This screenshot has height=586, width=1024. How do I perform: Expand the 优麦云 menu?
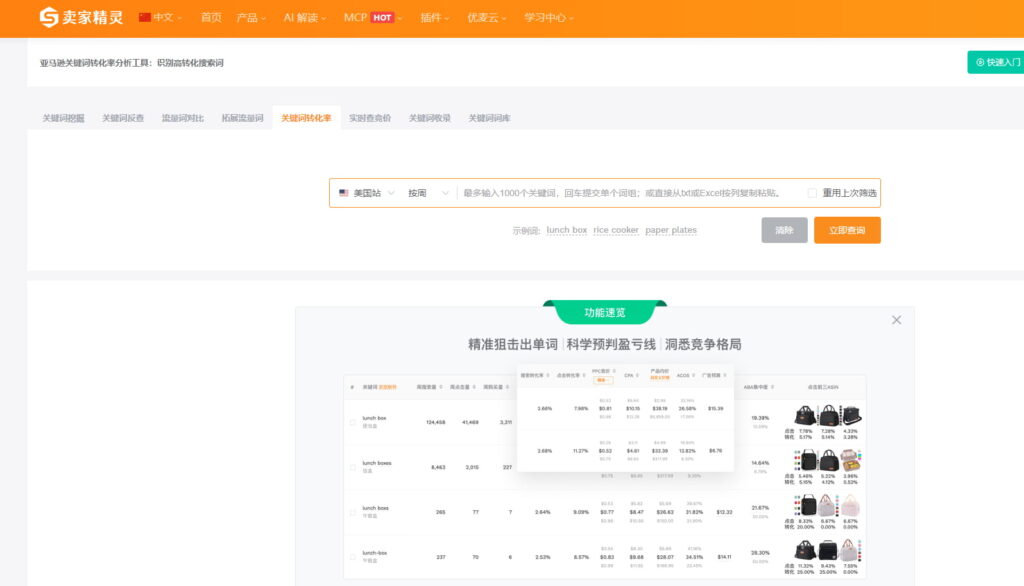[x=487, y=18]
